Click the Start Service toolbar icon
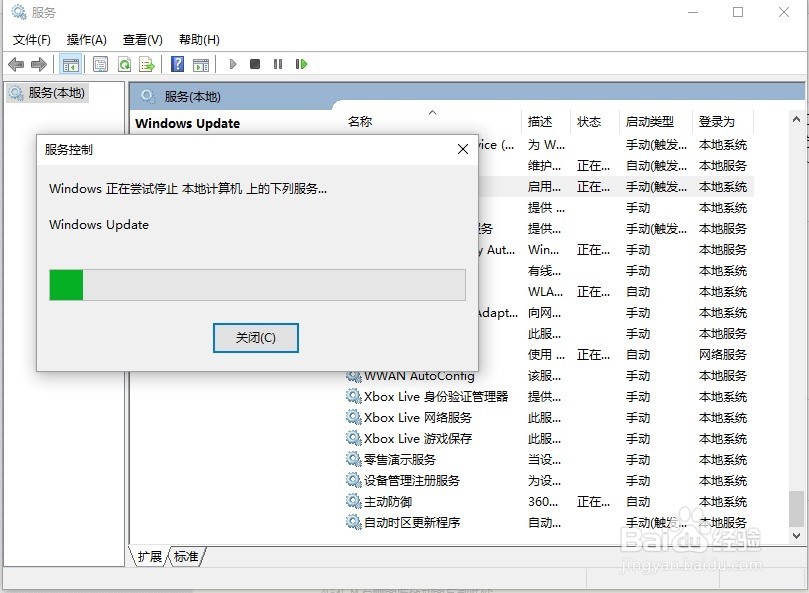Screen dimensions: 809x593 [233, 63]
